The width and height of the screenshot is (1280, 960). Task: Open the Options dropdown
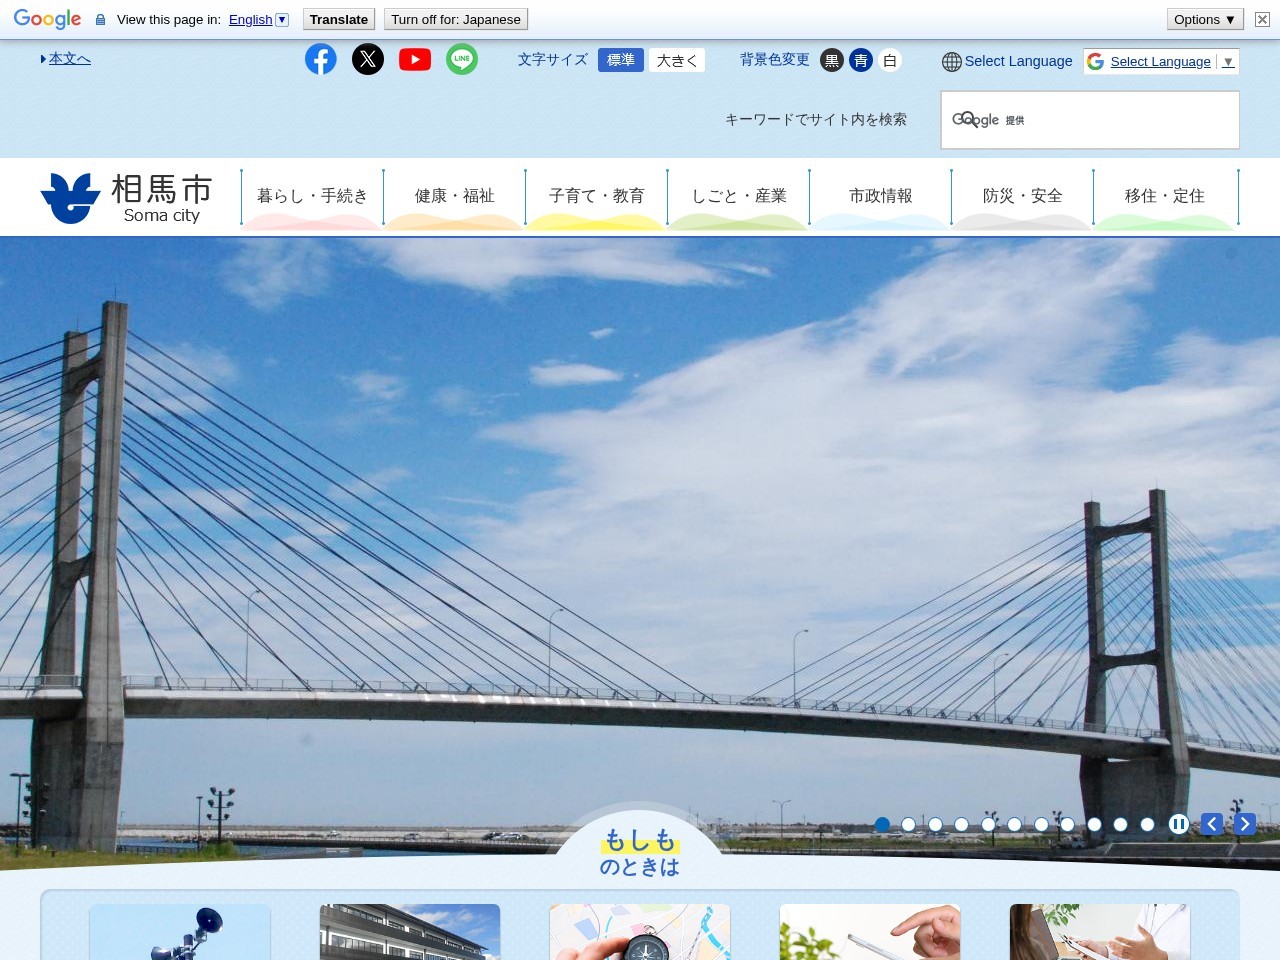point(1205,19)
